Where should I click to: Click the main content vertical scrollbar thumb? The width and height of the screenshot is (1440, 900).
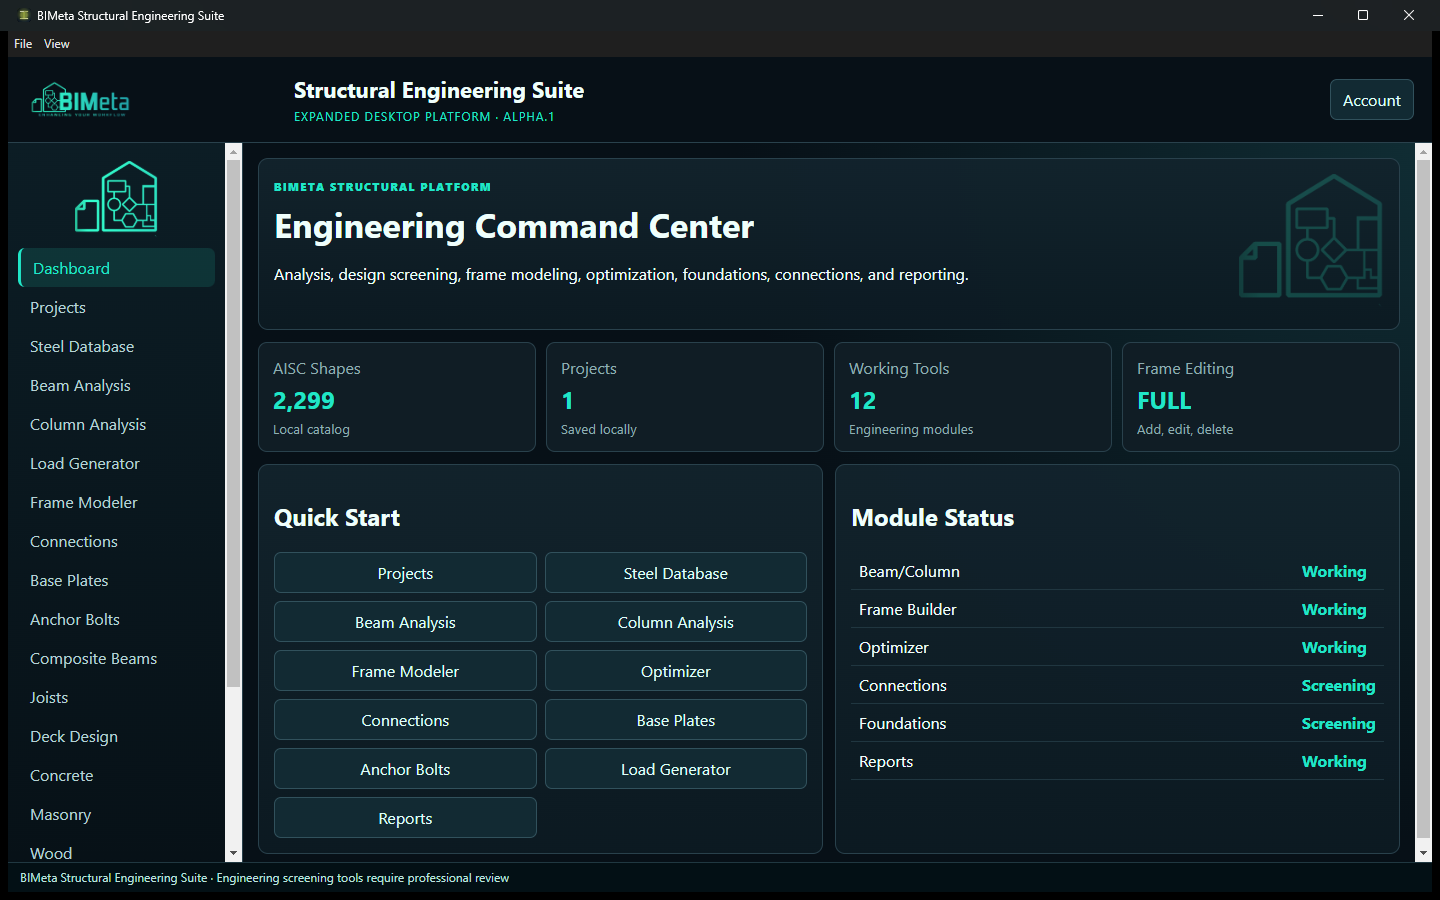click(x=1424, y=498)
